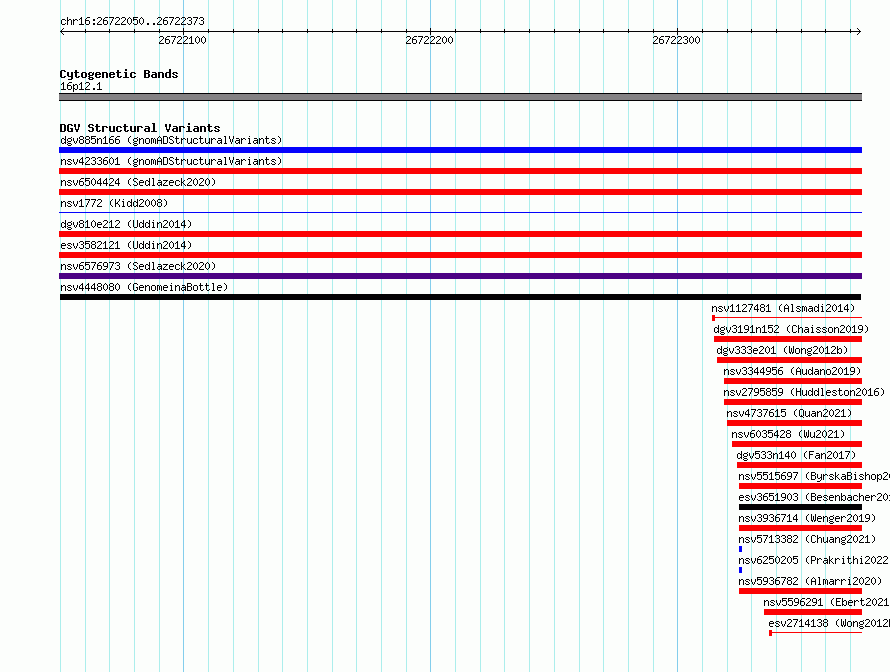Click the red dgv533n140 variant bar
This screenshot has width=890, height=672.
coord(799,465)
